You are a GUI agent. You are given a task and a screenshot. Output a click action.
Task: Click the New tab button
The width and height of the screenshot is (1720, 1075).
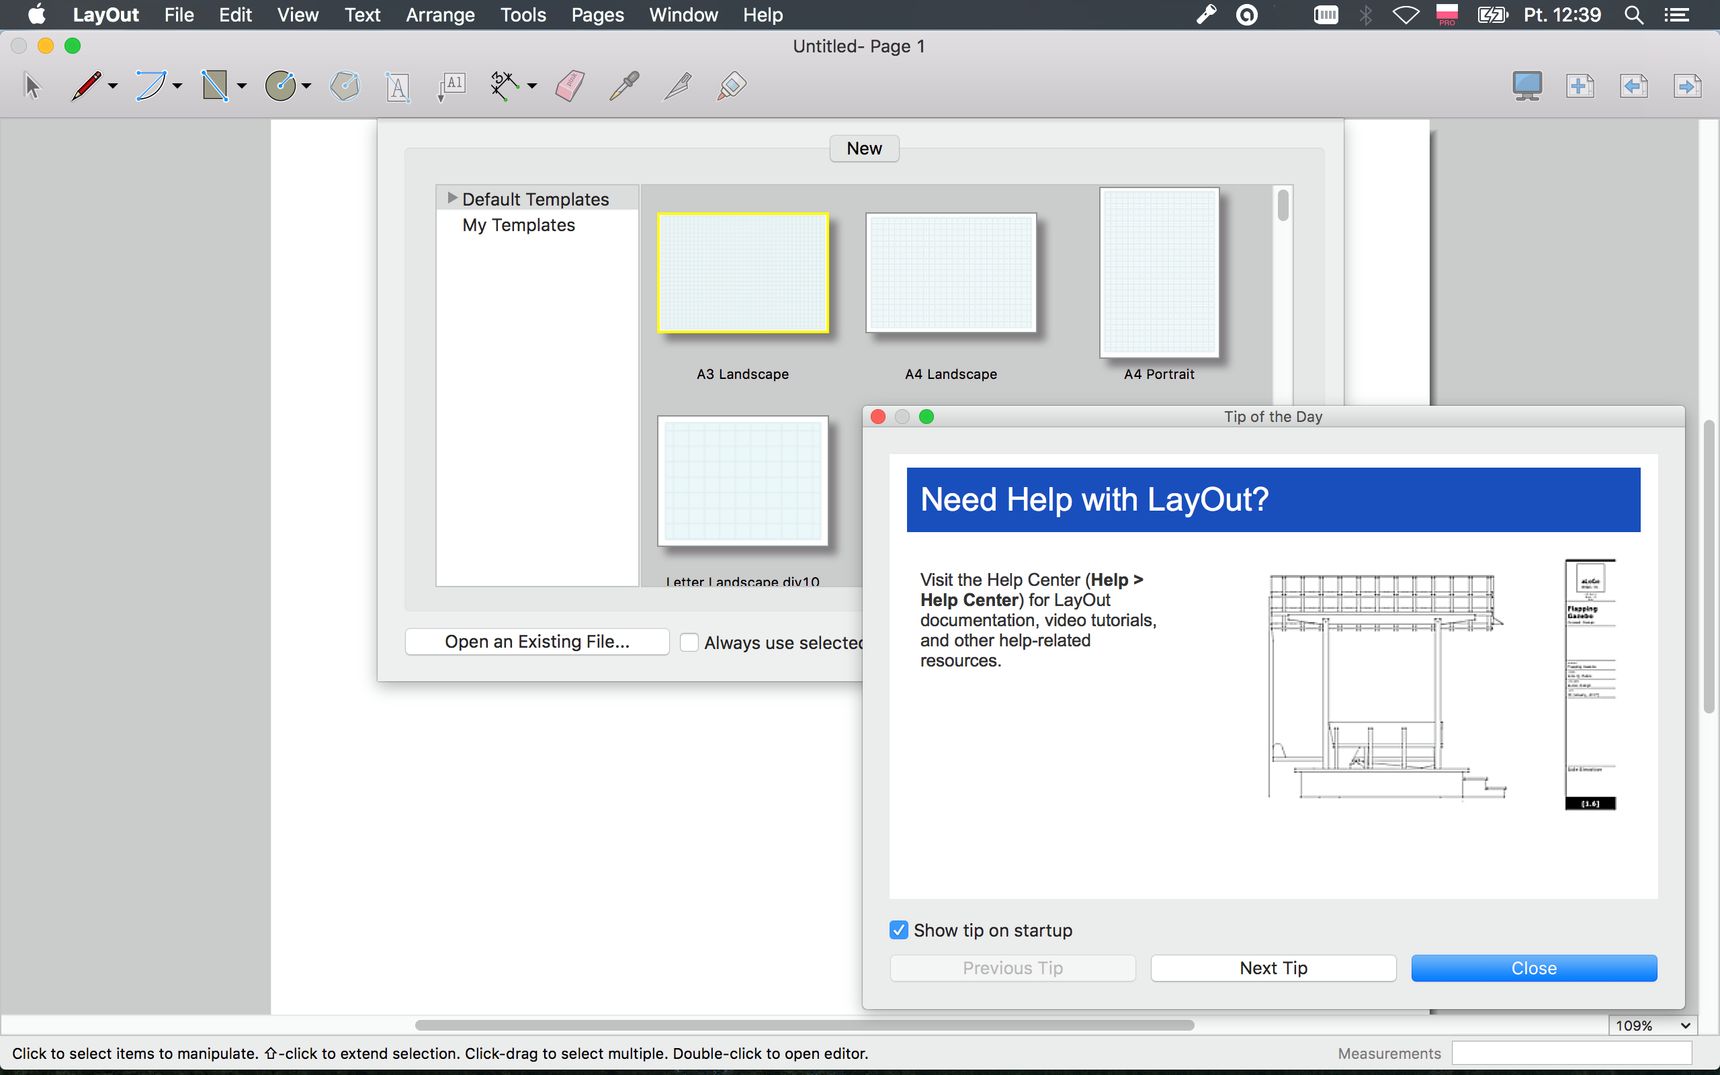pos(864,148)
